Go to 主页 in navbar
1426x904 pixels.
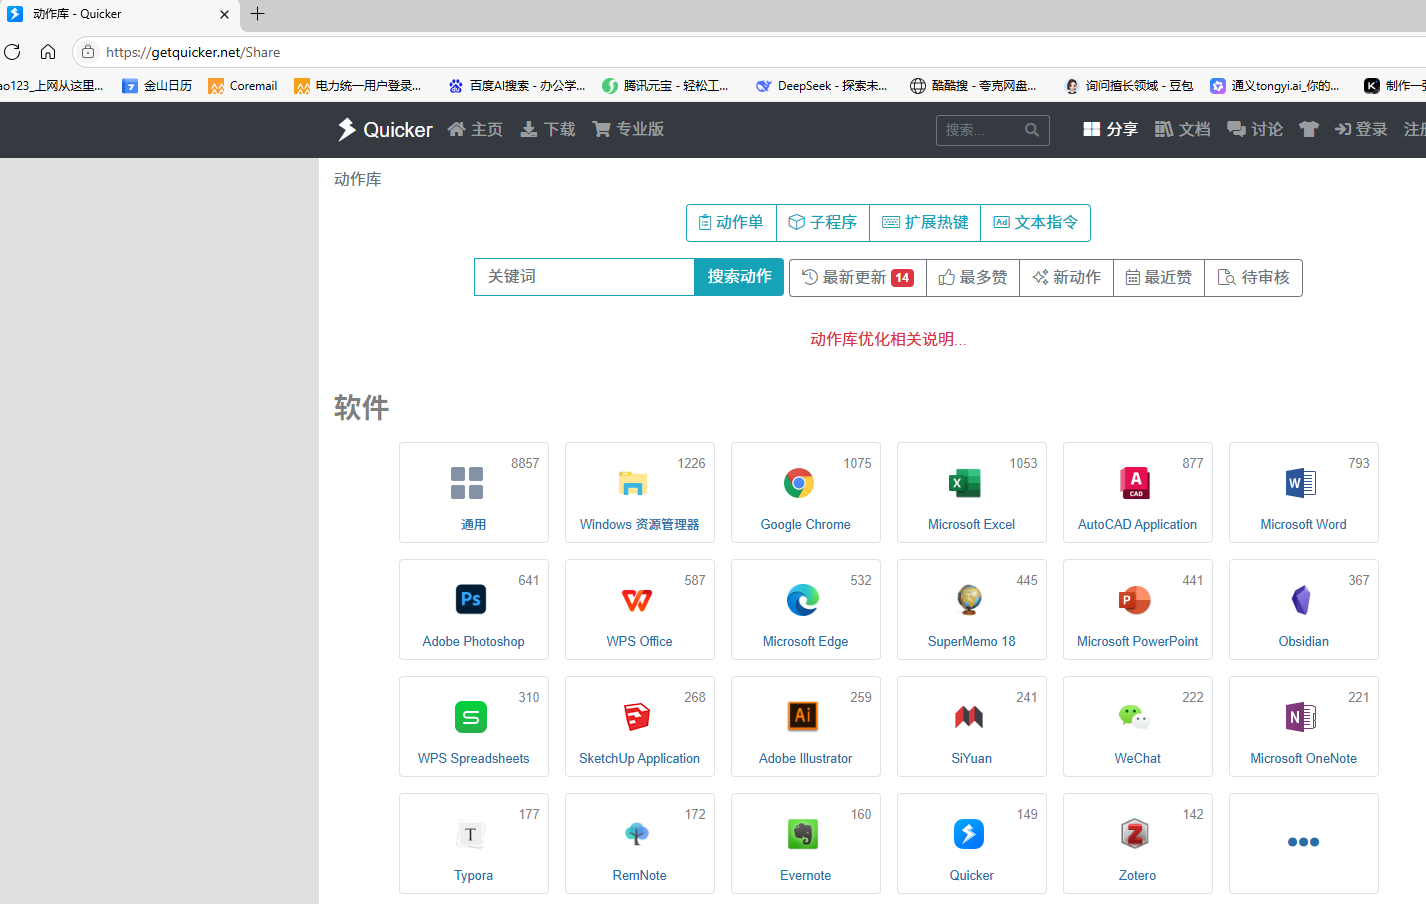click(475, 129)
